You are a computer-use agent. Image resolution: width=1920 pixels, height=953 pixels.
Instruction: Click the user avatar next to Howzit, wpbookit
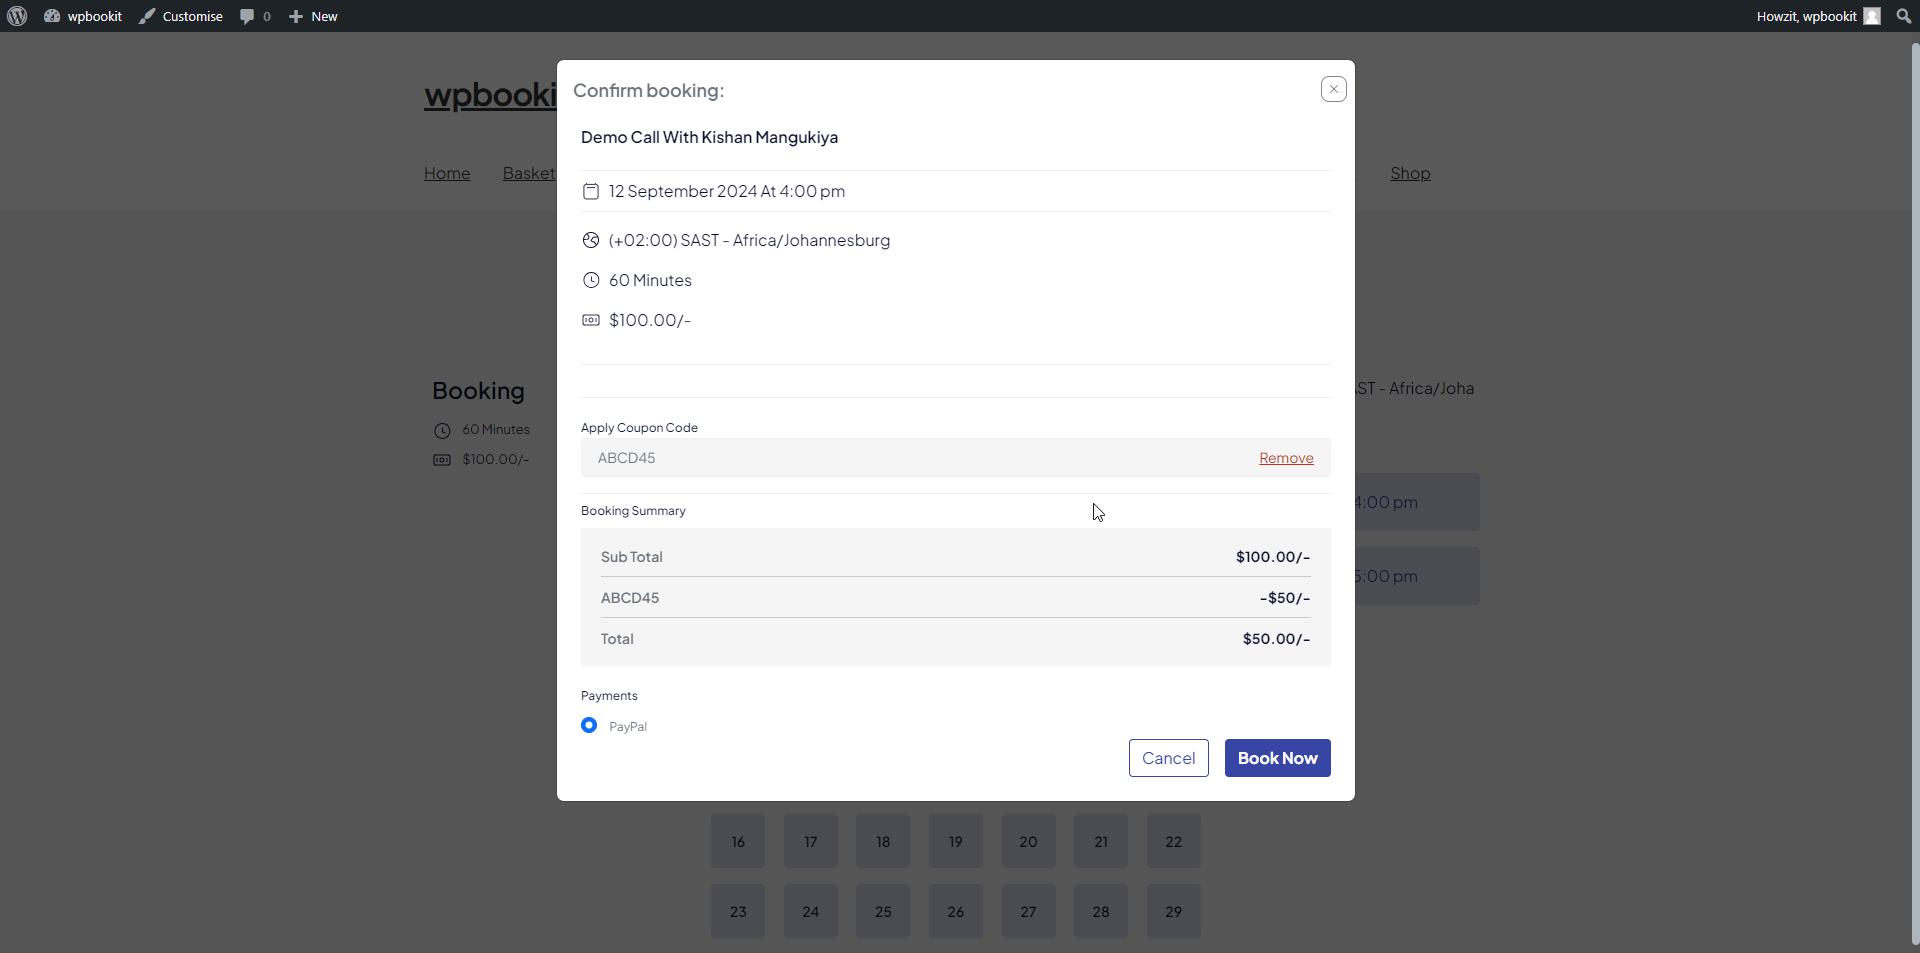[1873, 16]
